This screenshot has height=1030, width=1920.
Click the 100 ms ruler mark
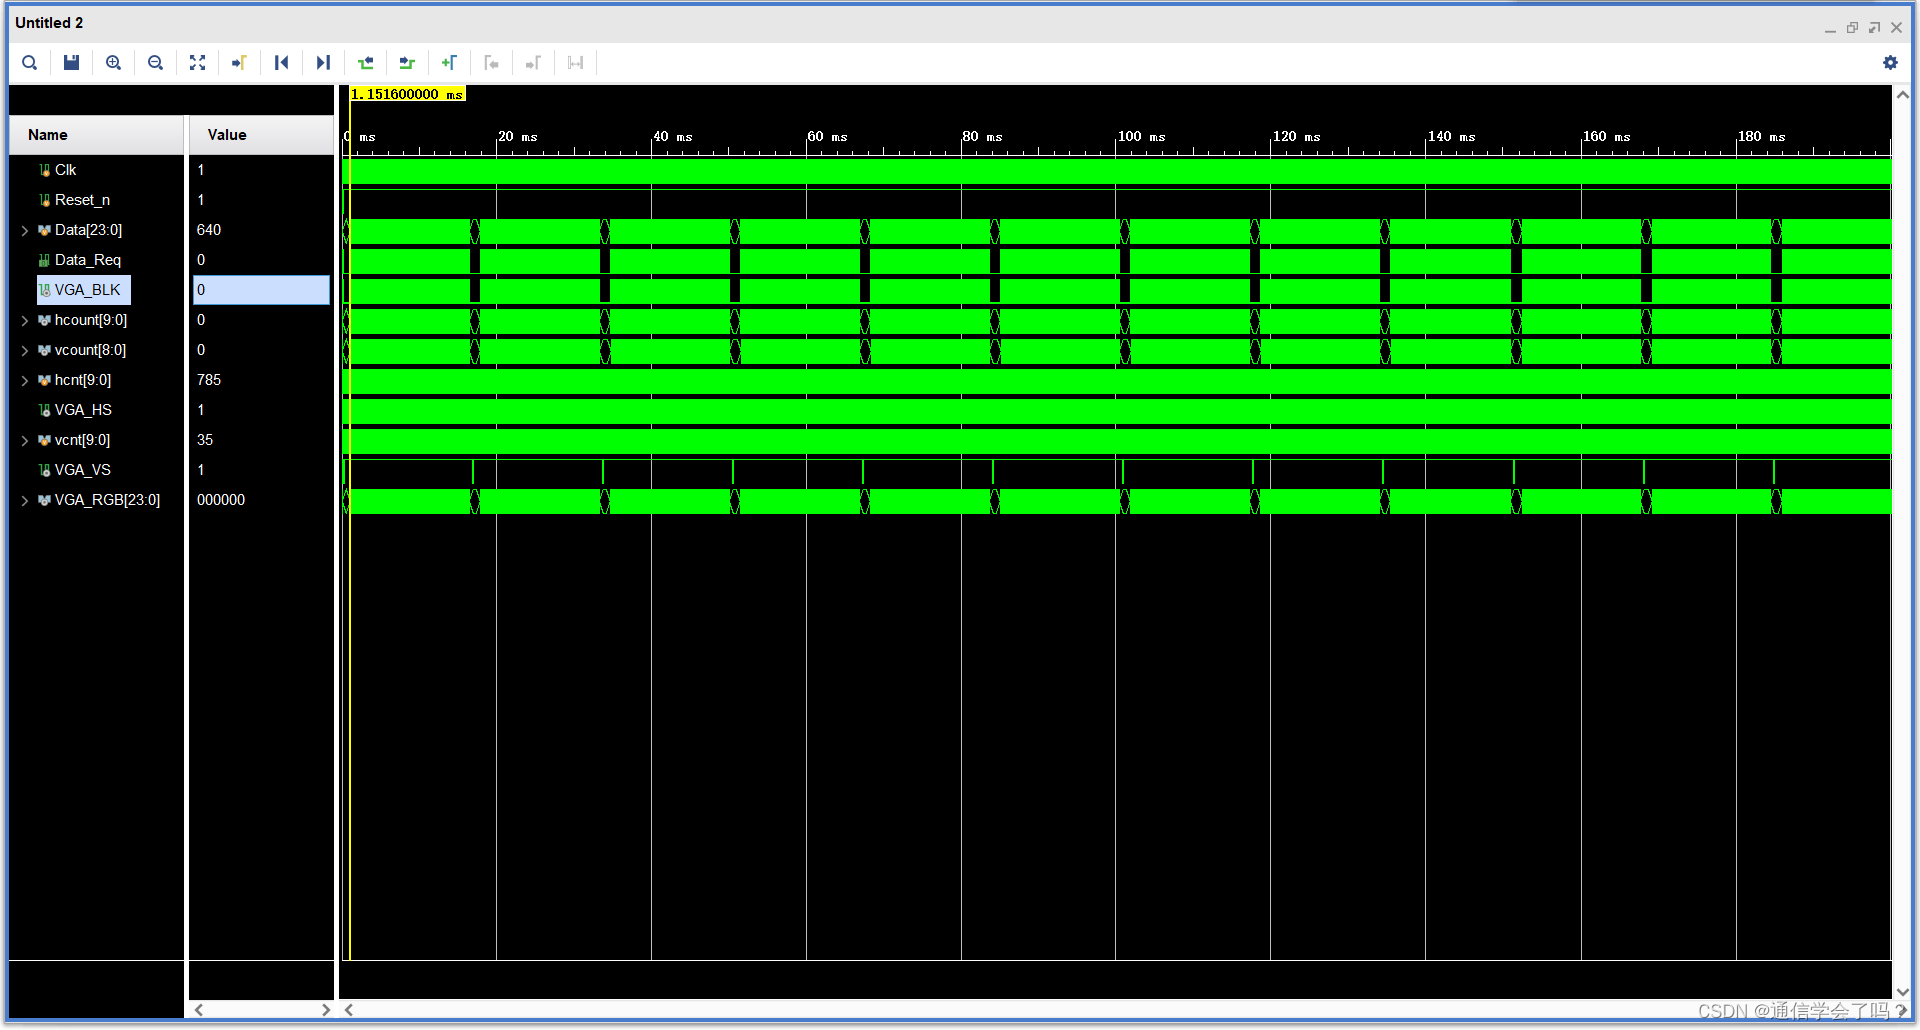click(1141, 137)
